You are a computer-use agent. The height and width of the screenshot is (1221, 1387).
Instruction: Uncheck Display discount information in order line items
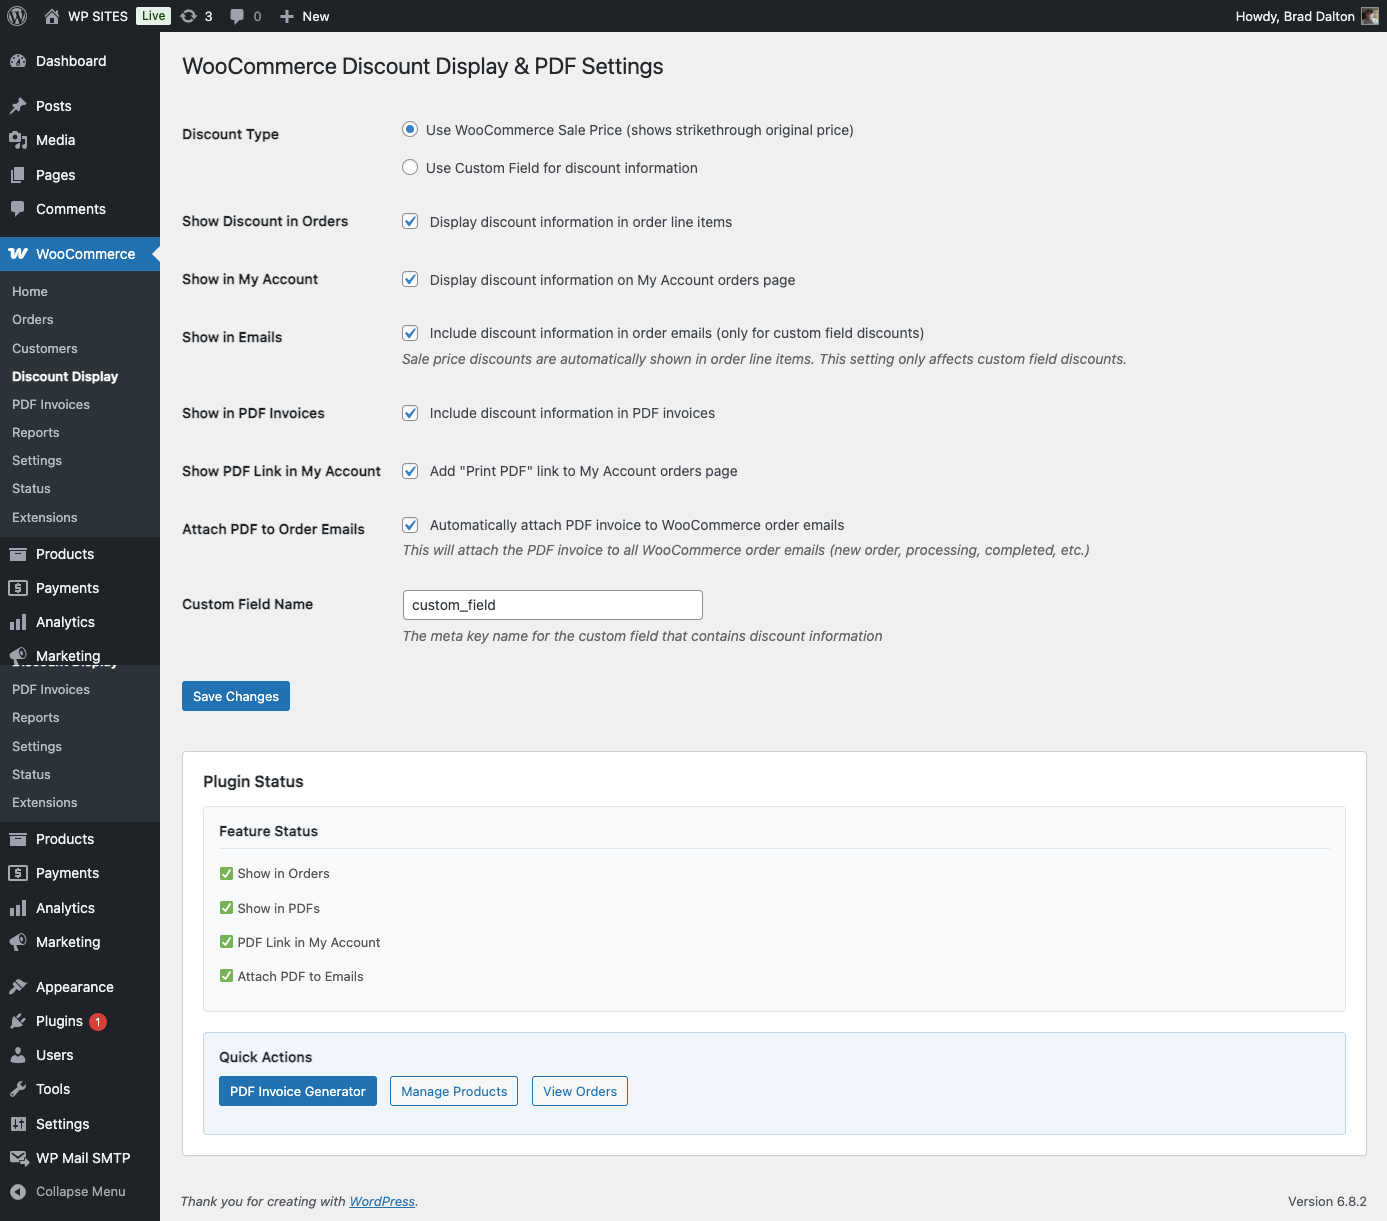click(x=410, y=222)
